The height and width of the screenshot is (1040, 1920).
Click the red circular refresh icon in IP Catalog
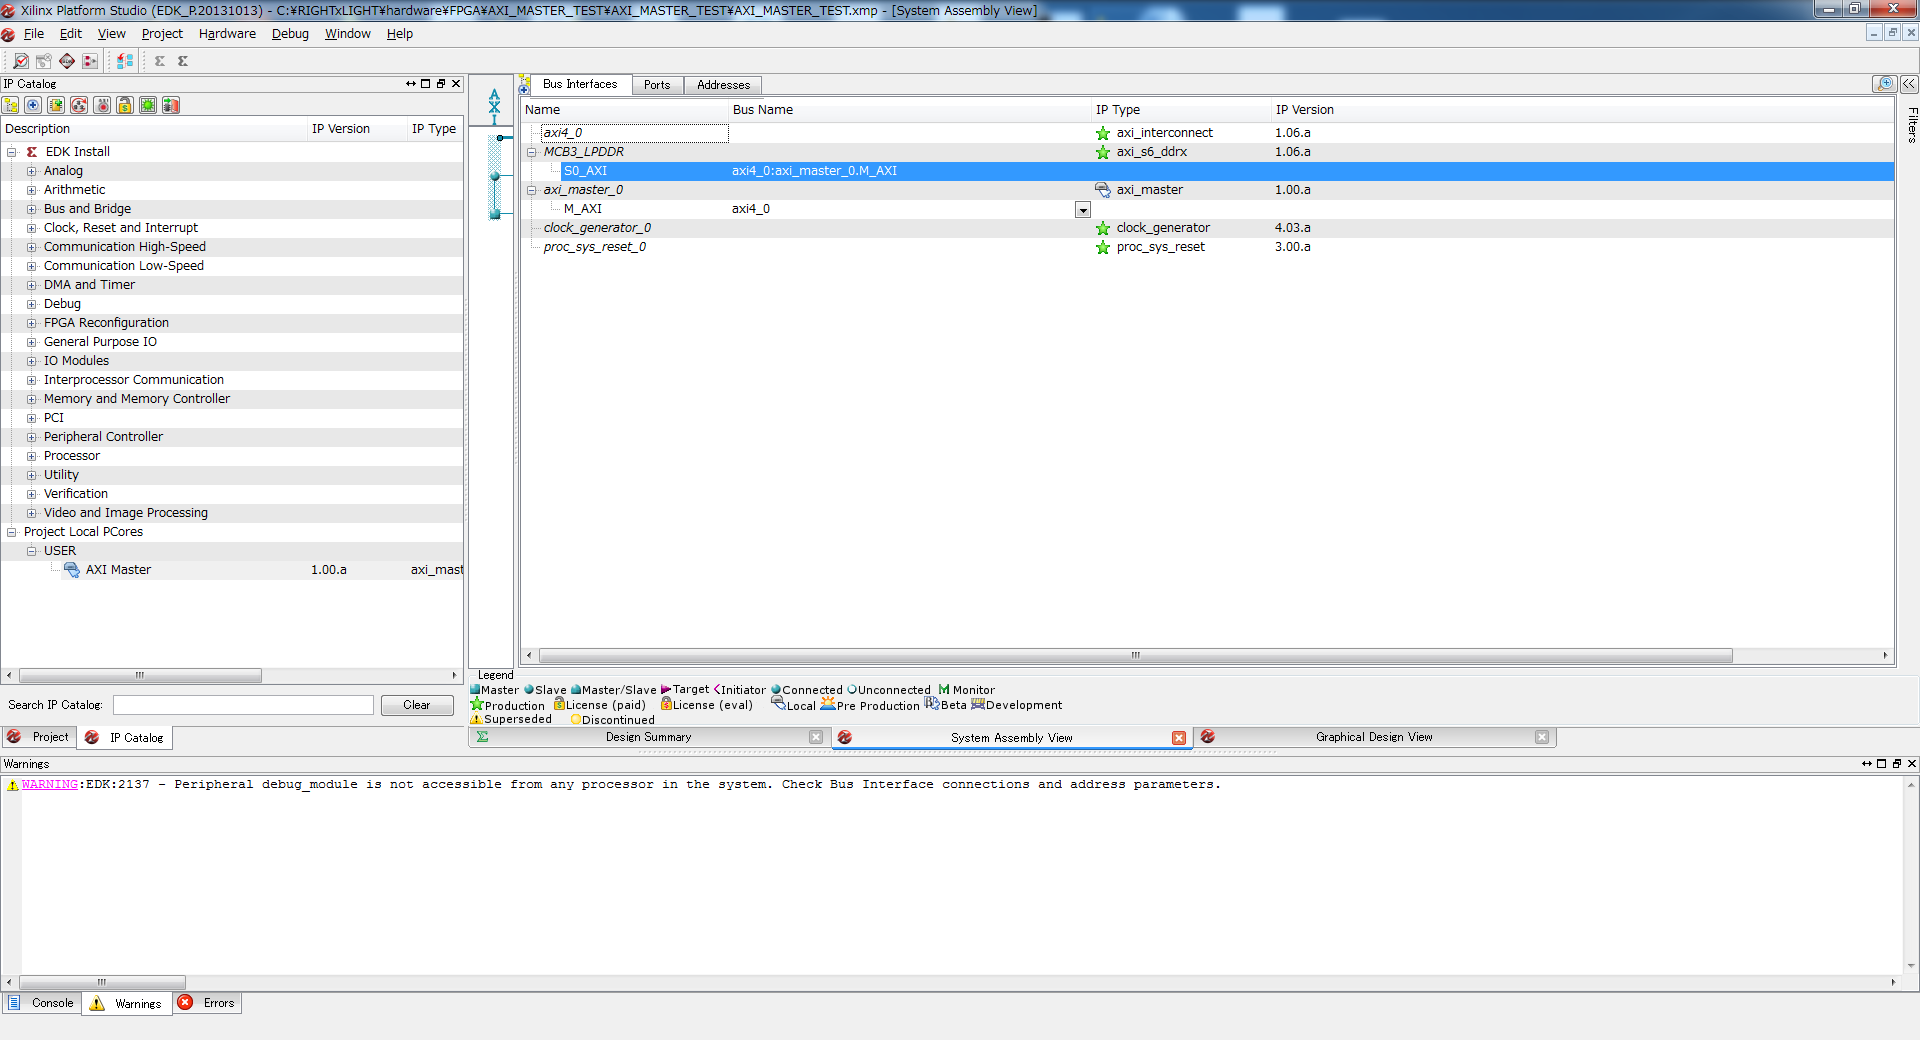tap(79, 105)
